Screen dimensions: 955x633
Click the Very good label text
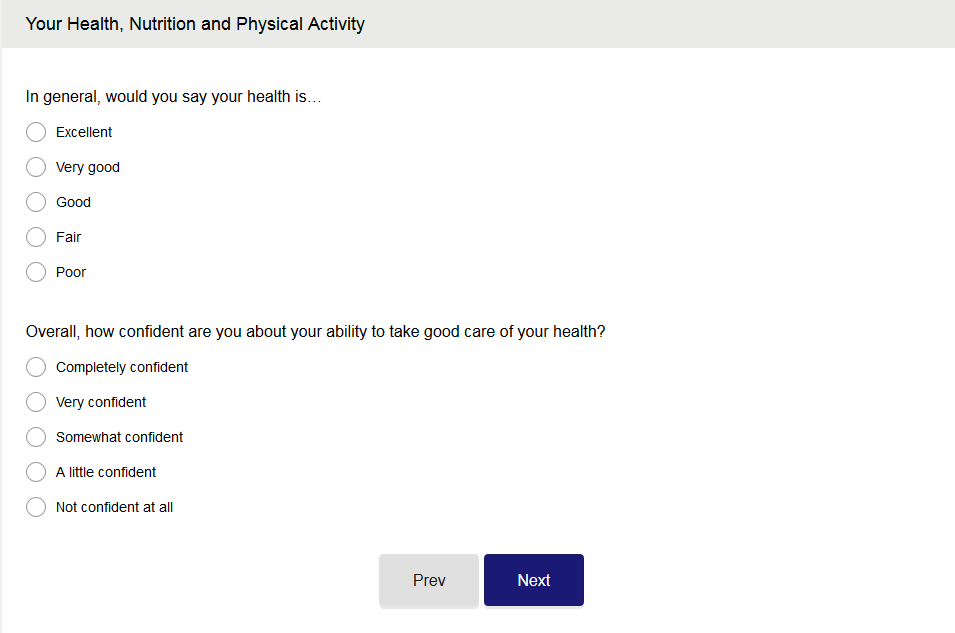click(x=88, y=167)
